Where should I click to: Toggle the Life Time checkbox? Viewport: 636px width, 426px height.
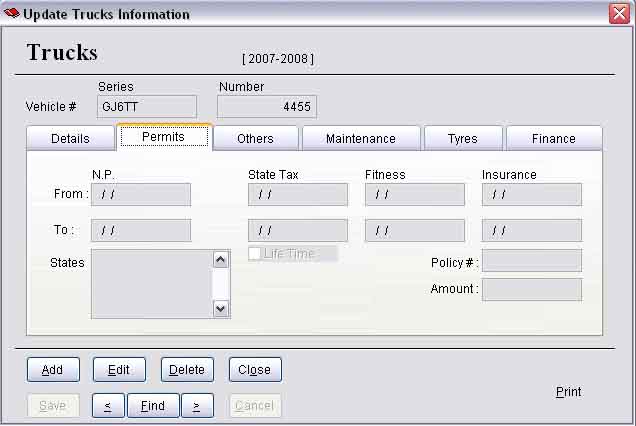click(x=255, y=254)
